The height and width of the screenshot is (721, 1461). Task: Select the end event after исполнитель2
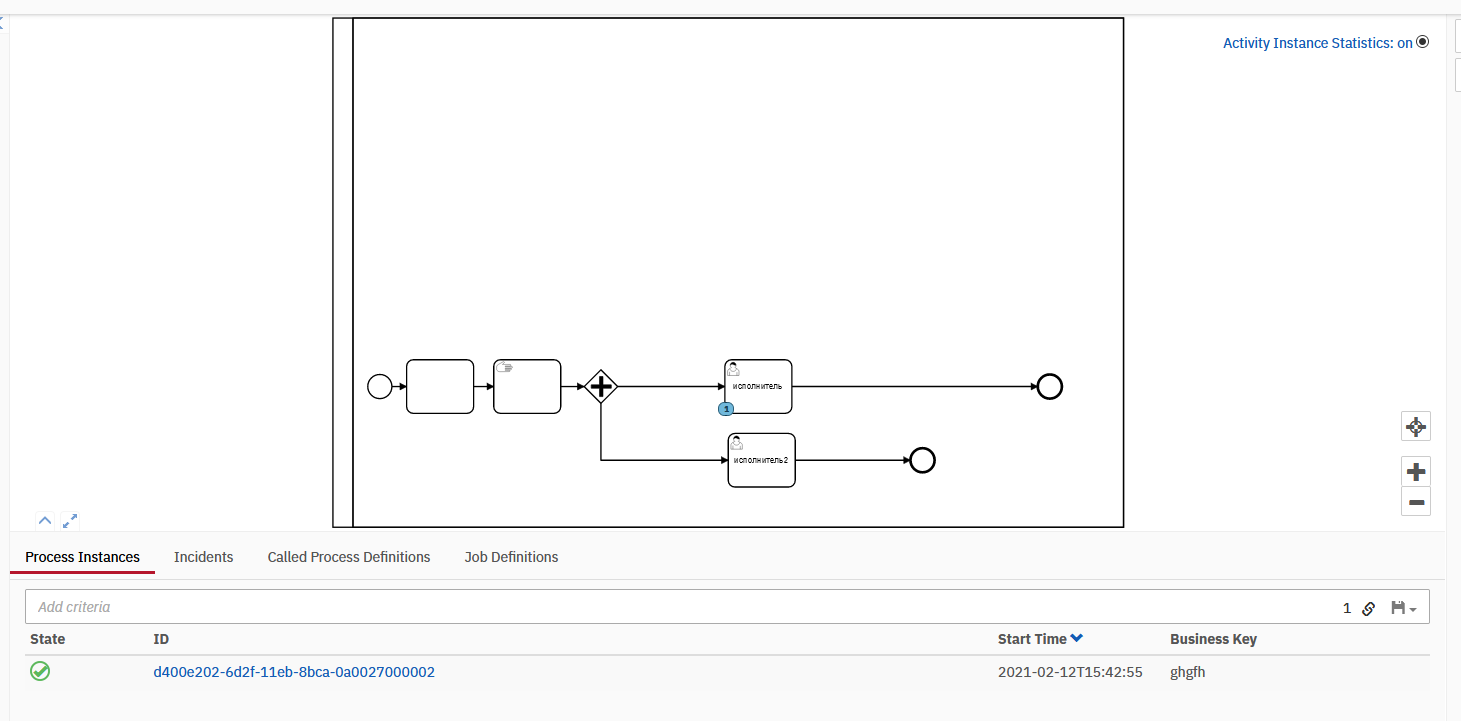tap(922, 460)
